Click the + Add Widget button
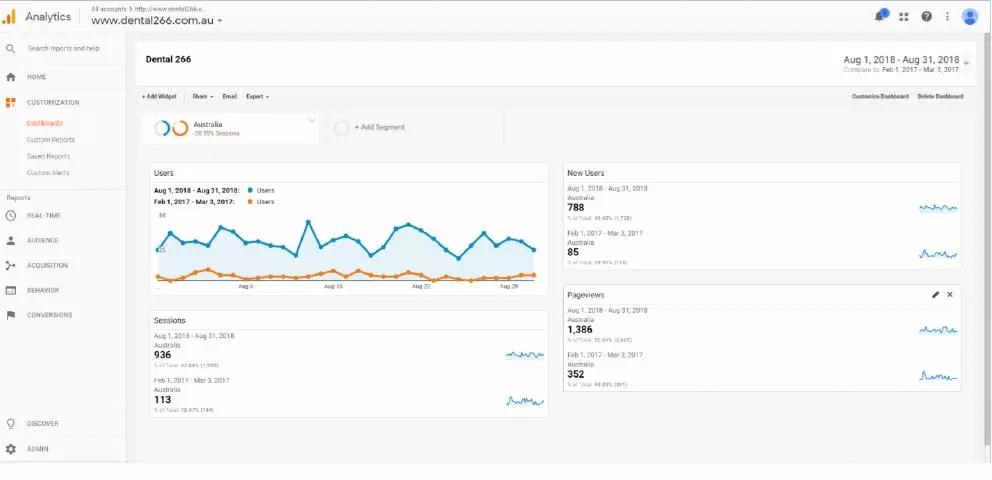 pyautogui.click(x=159, y=97)
